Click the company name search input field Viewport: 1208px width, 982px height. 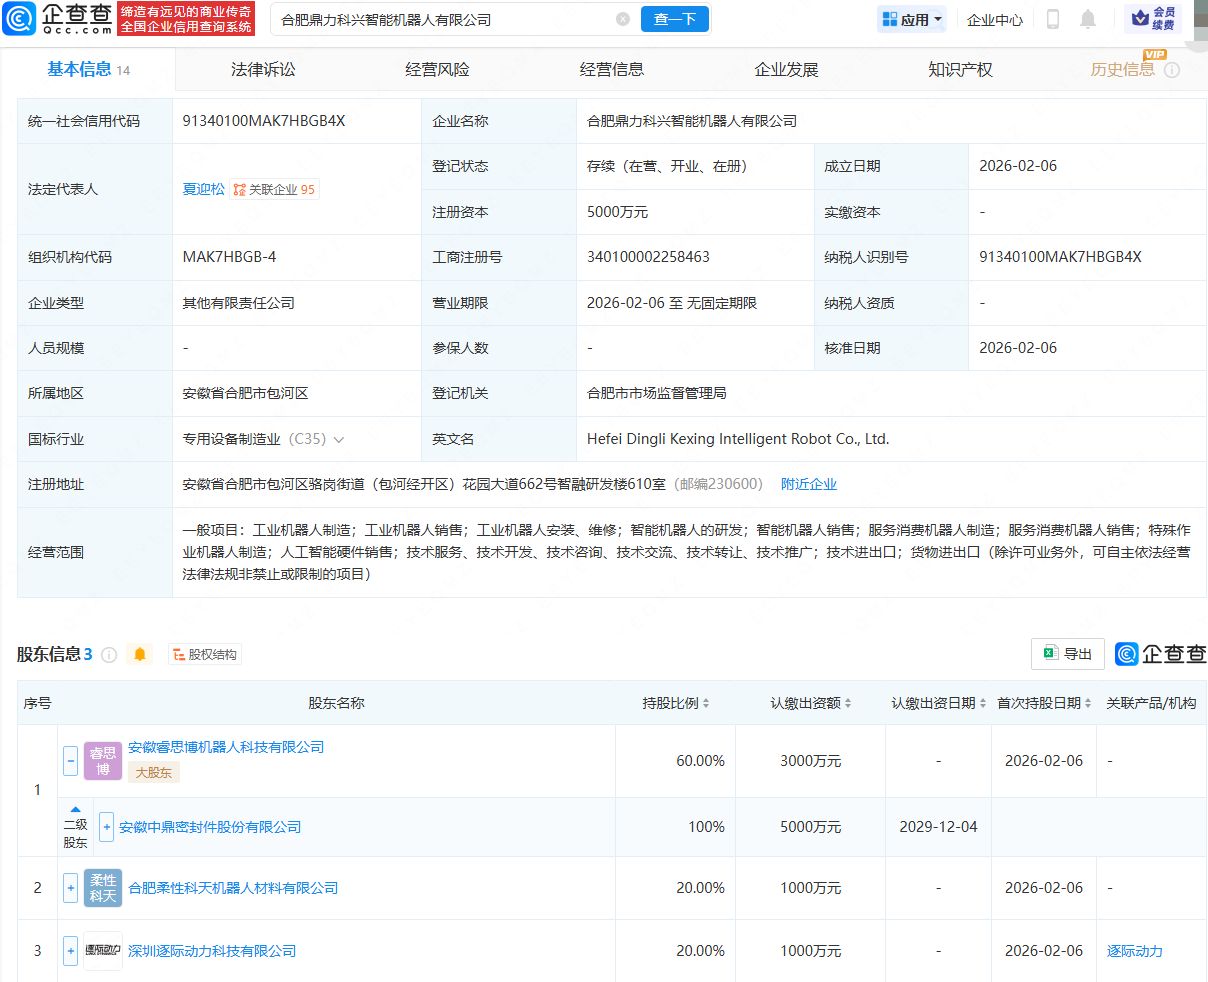coord(430,19)
